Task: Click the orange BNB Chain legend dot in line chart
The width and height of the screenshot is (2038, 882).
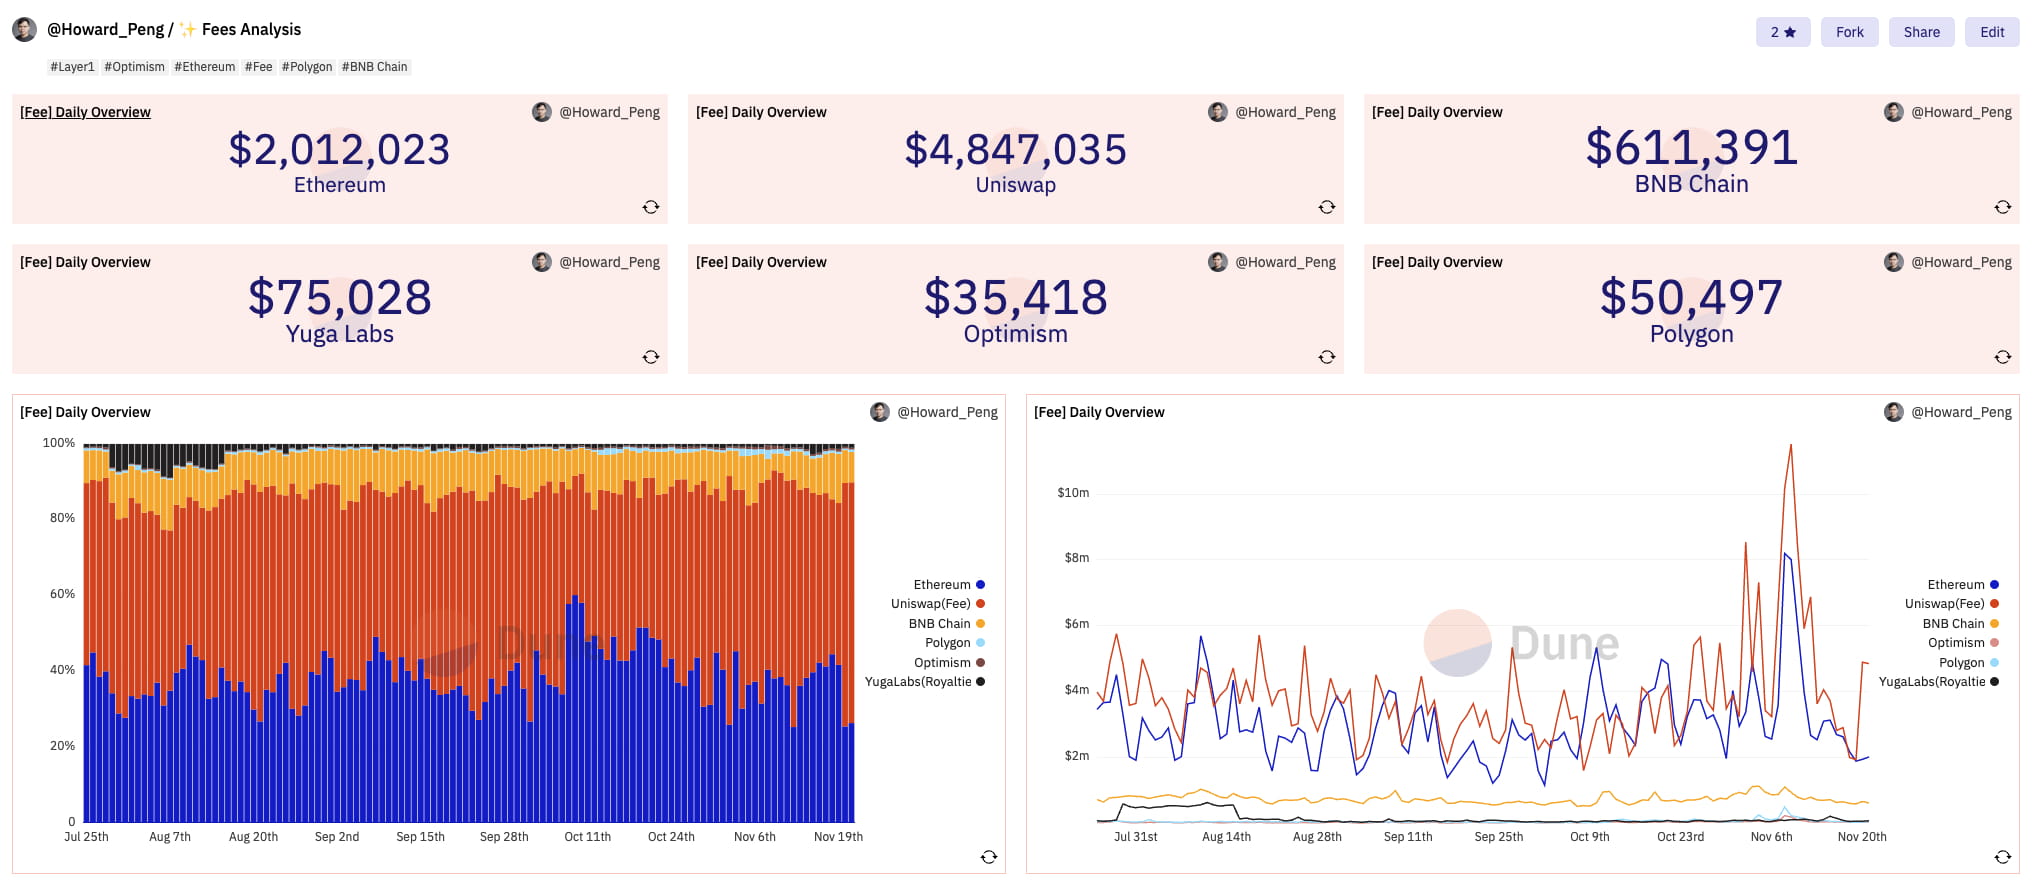Action: 1994,624
